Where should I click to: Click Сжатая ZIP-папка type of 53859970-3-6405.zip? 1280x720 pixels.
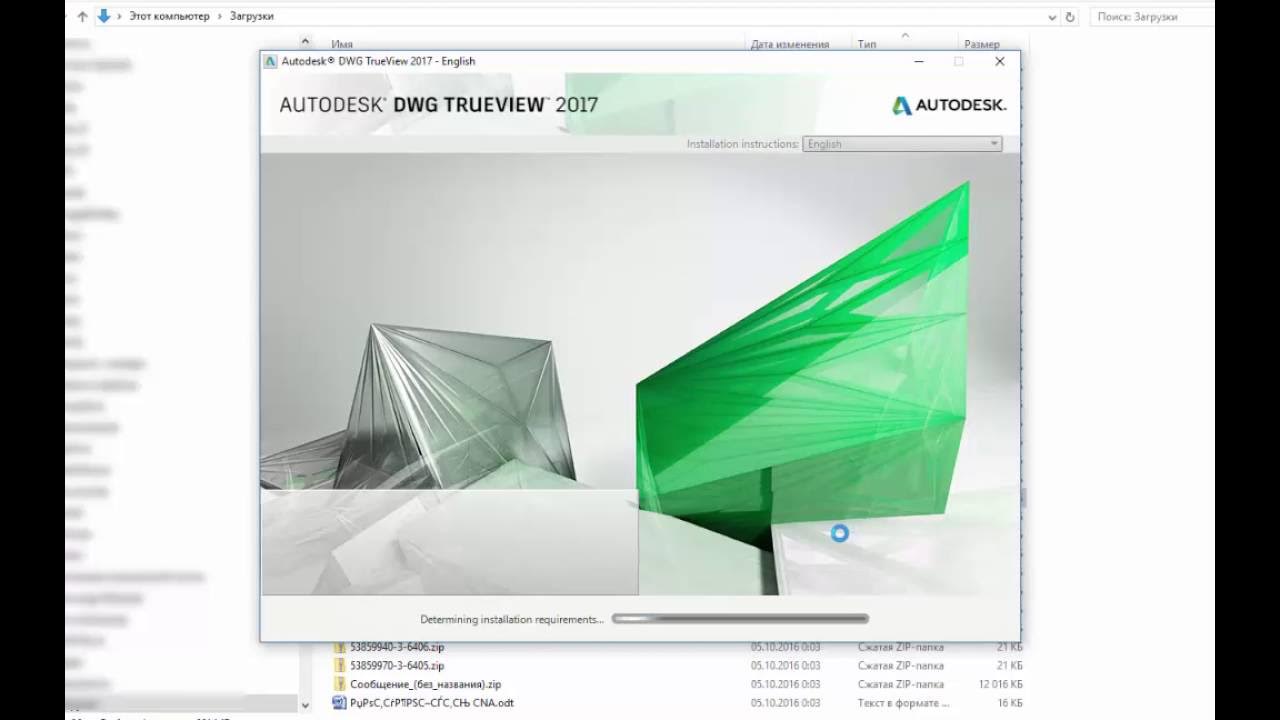click(900, 665)
